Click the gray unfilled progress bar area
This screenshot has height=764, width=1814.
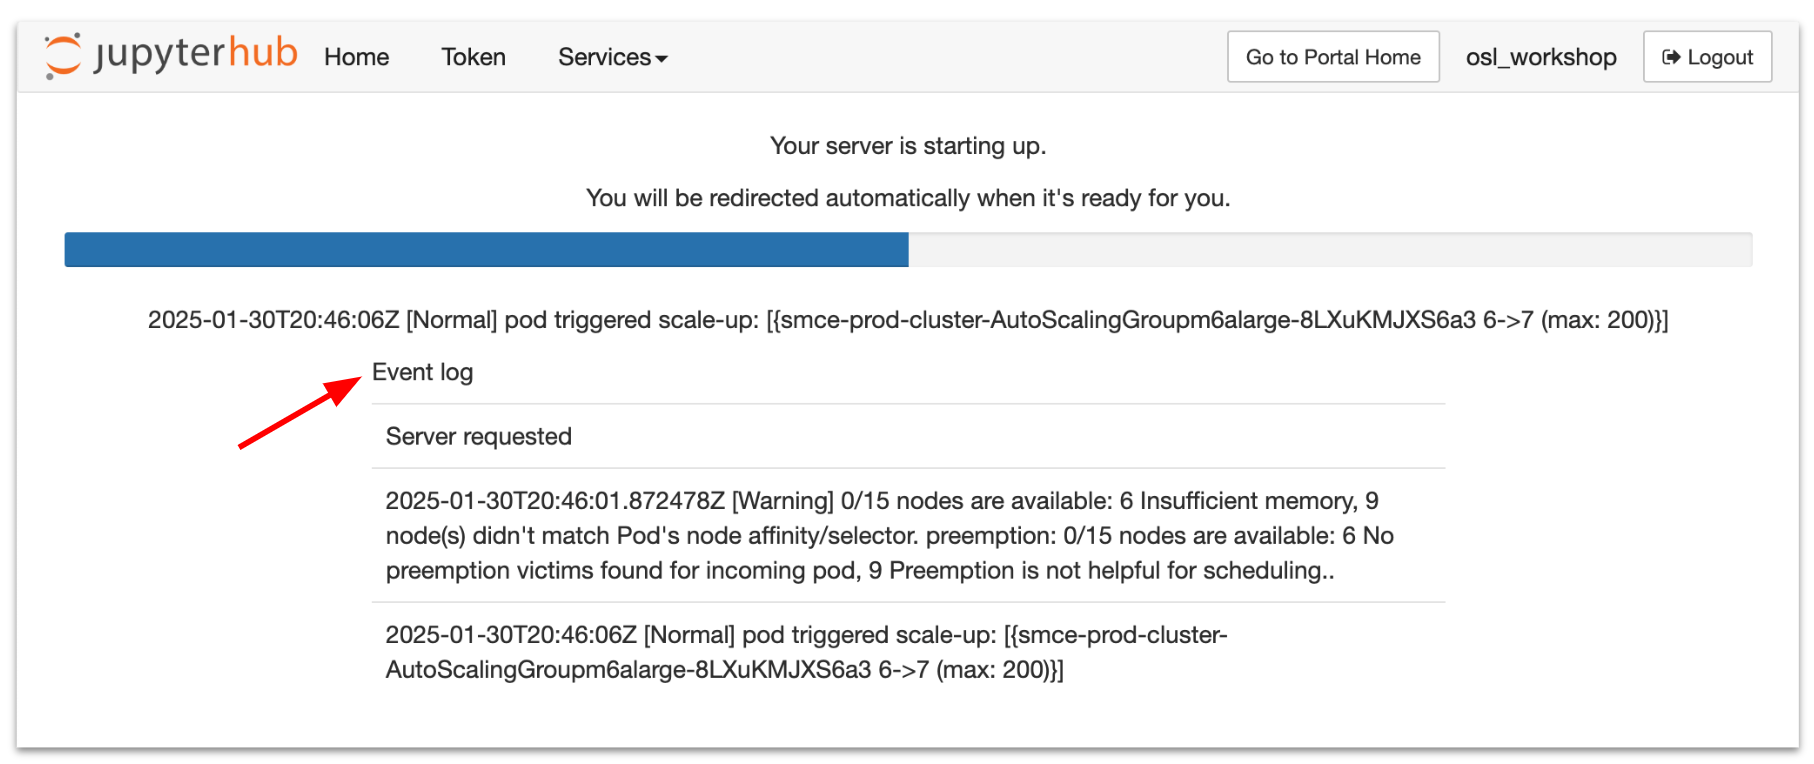point(1329,250)
